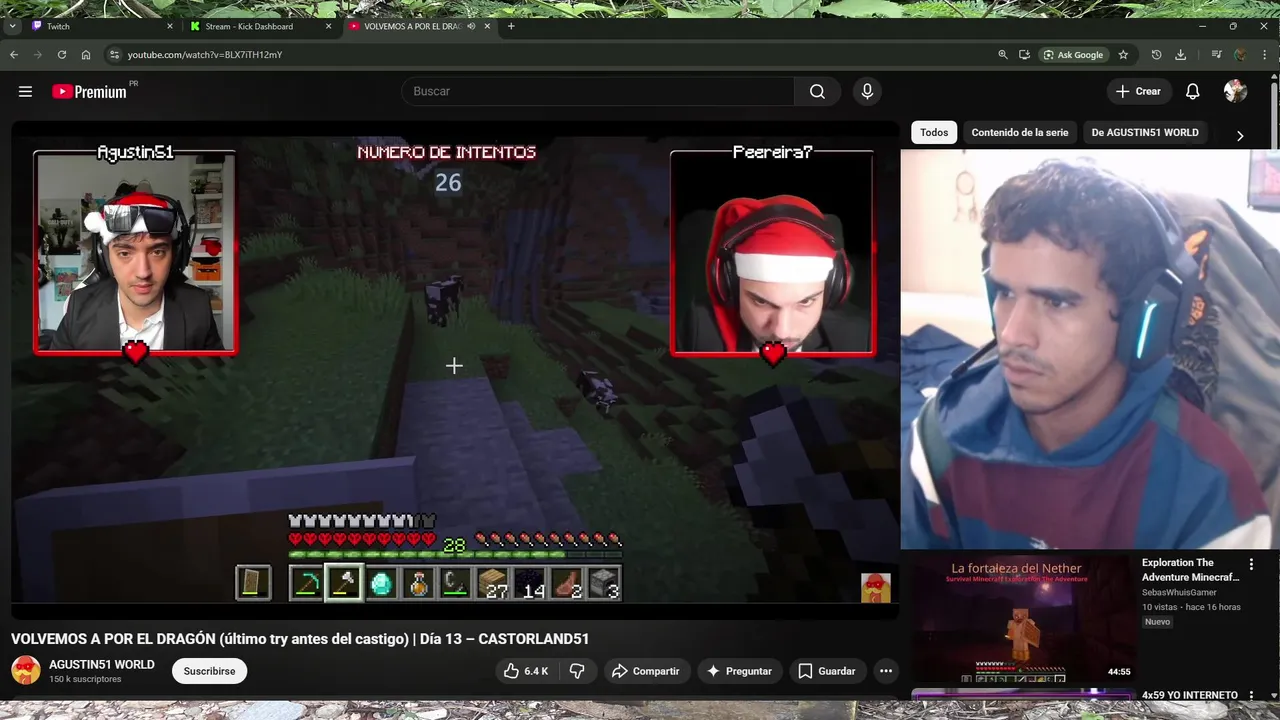Screen dimensions: 1280x720
Task: Click the Nuevo badge
Action: [x=1157, y=622]
